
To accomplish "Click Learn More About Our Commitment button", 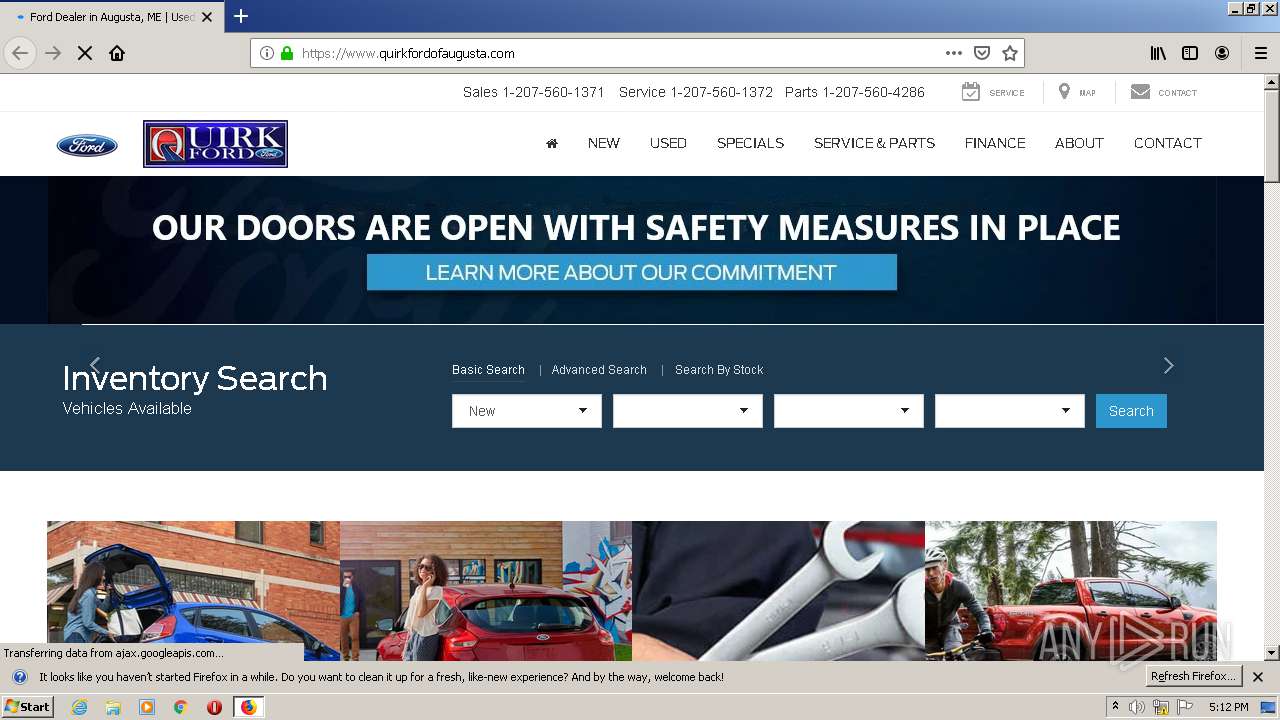I will [632, 272].
